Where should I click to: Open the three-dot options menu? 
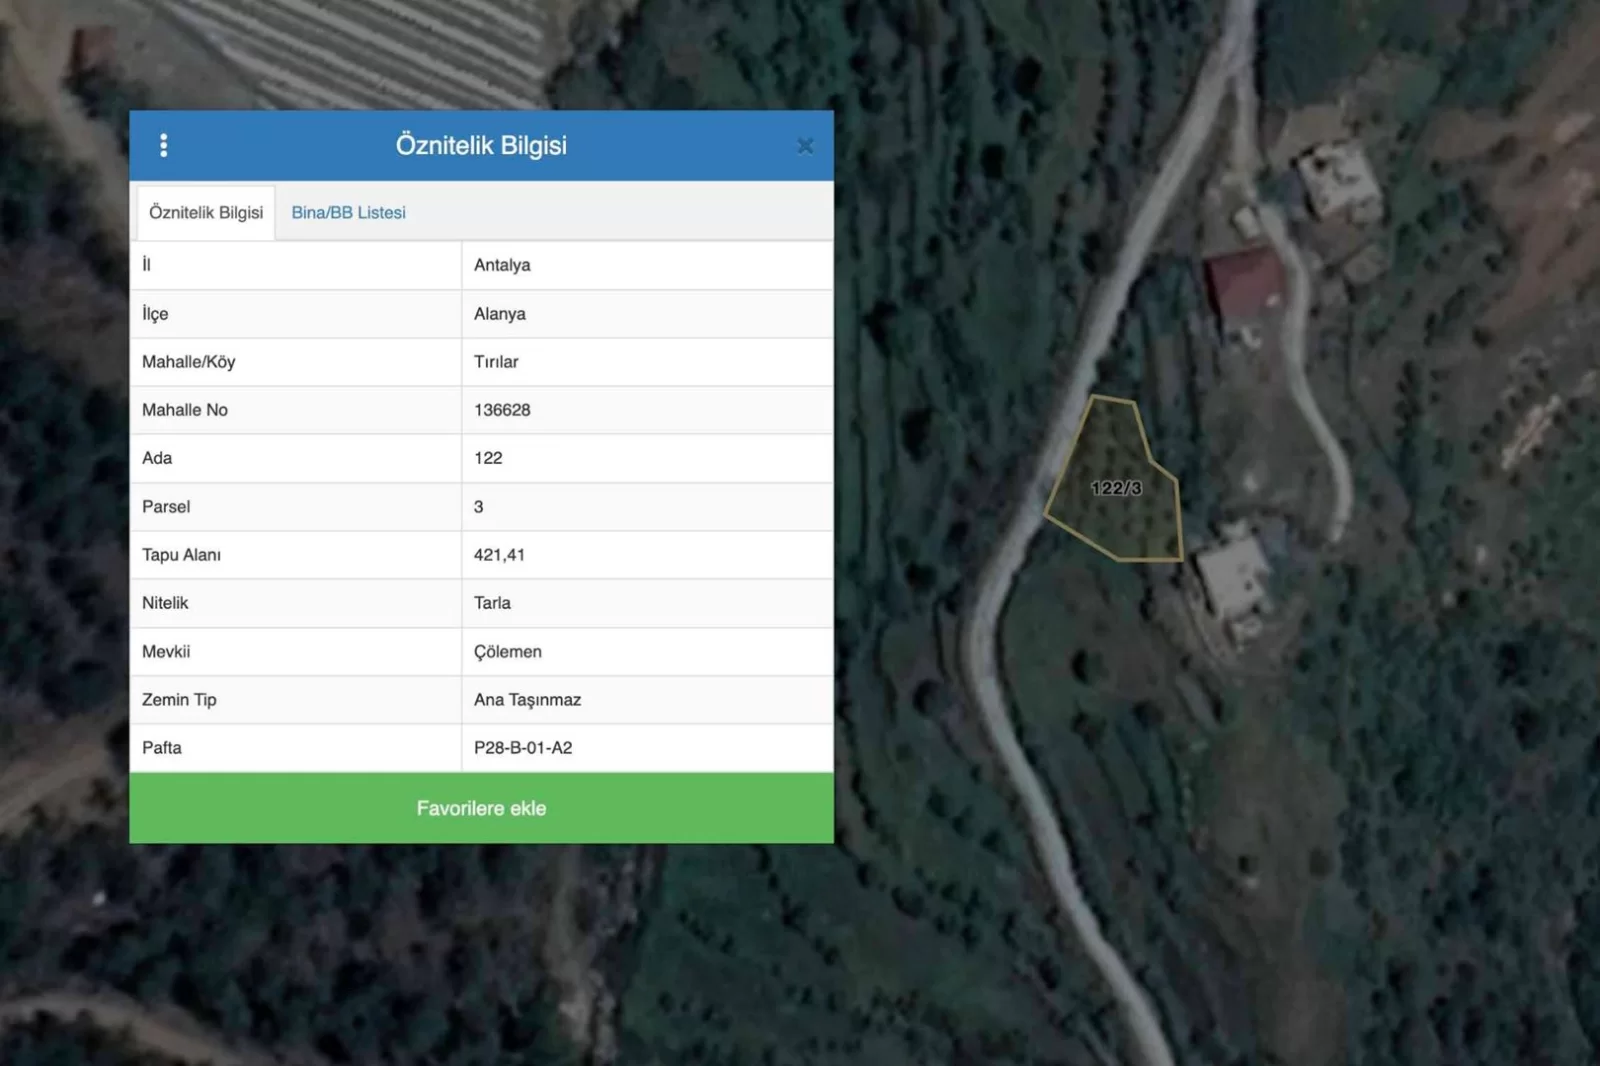(164, 146)
